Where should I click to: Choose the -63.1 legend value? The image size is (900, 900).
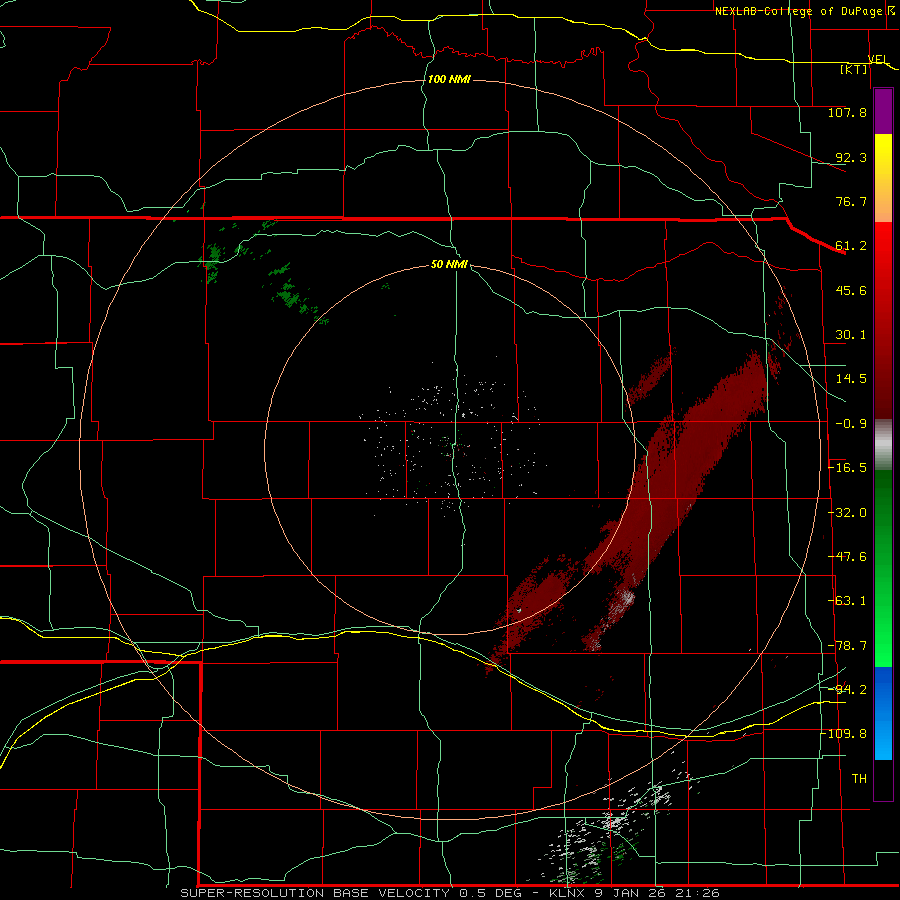click(x=847, y=601)
